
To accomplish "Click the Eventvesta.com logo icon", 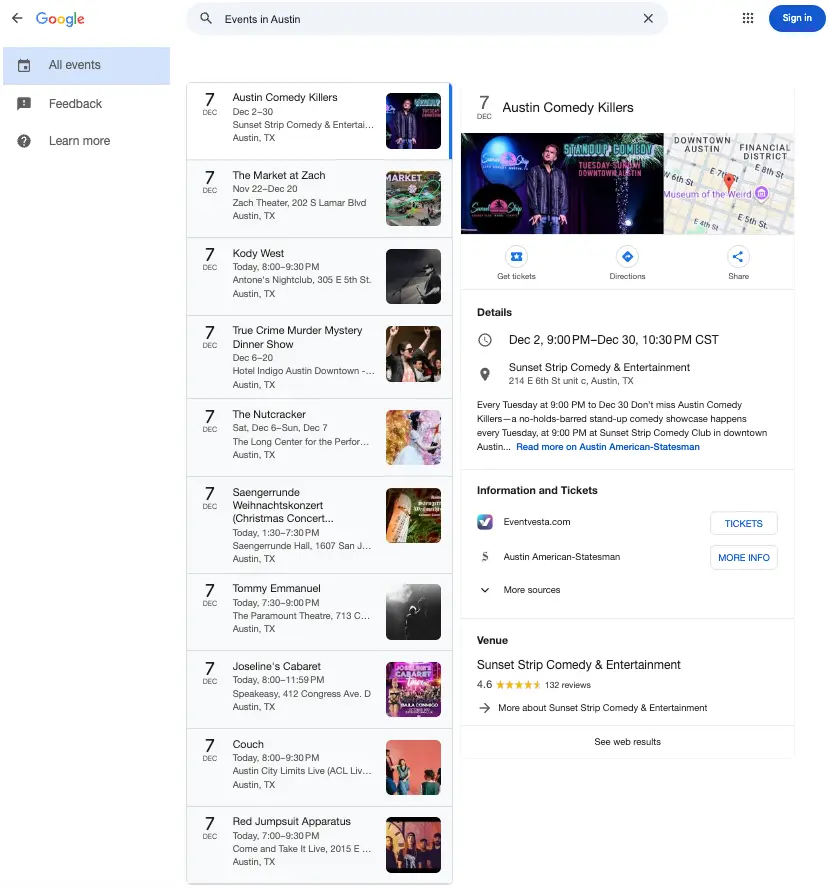I will pyautogui.click(x=485, y=522).
